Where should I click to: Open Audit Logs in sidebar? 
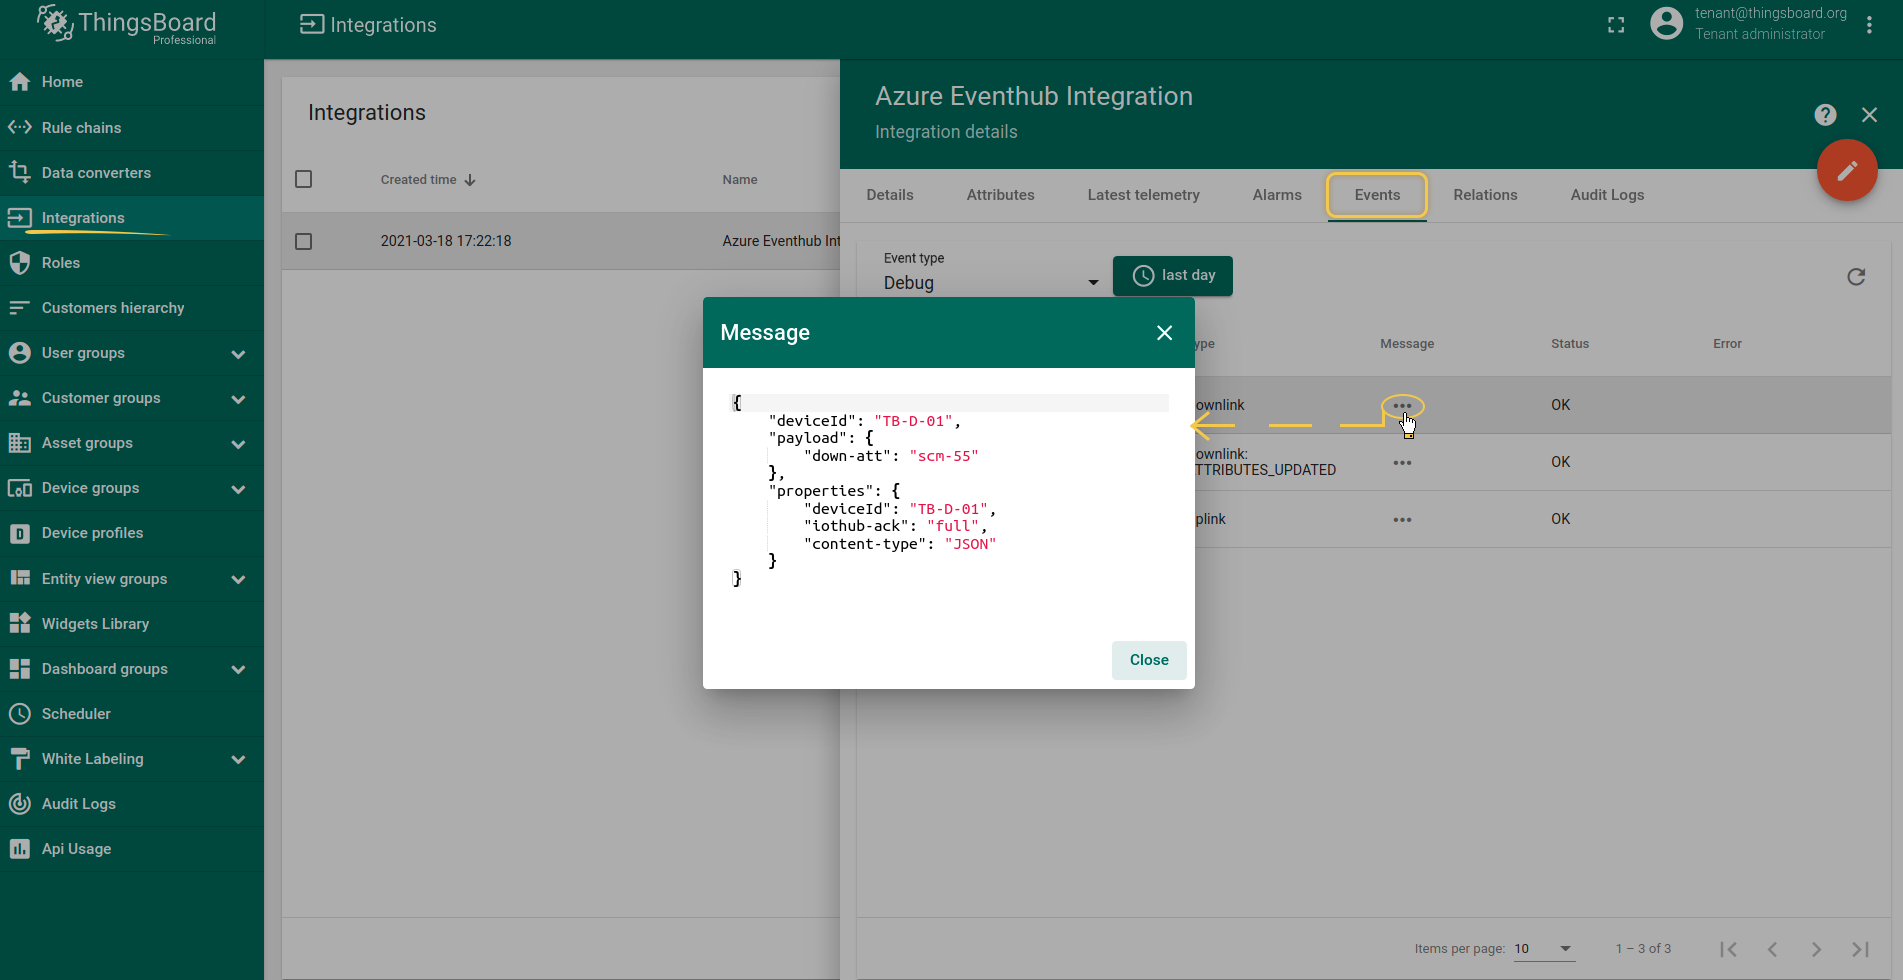[132, 804]
